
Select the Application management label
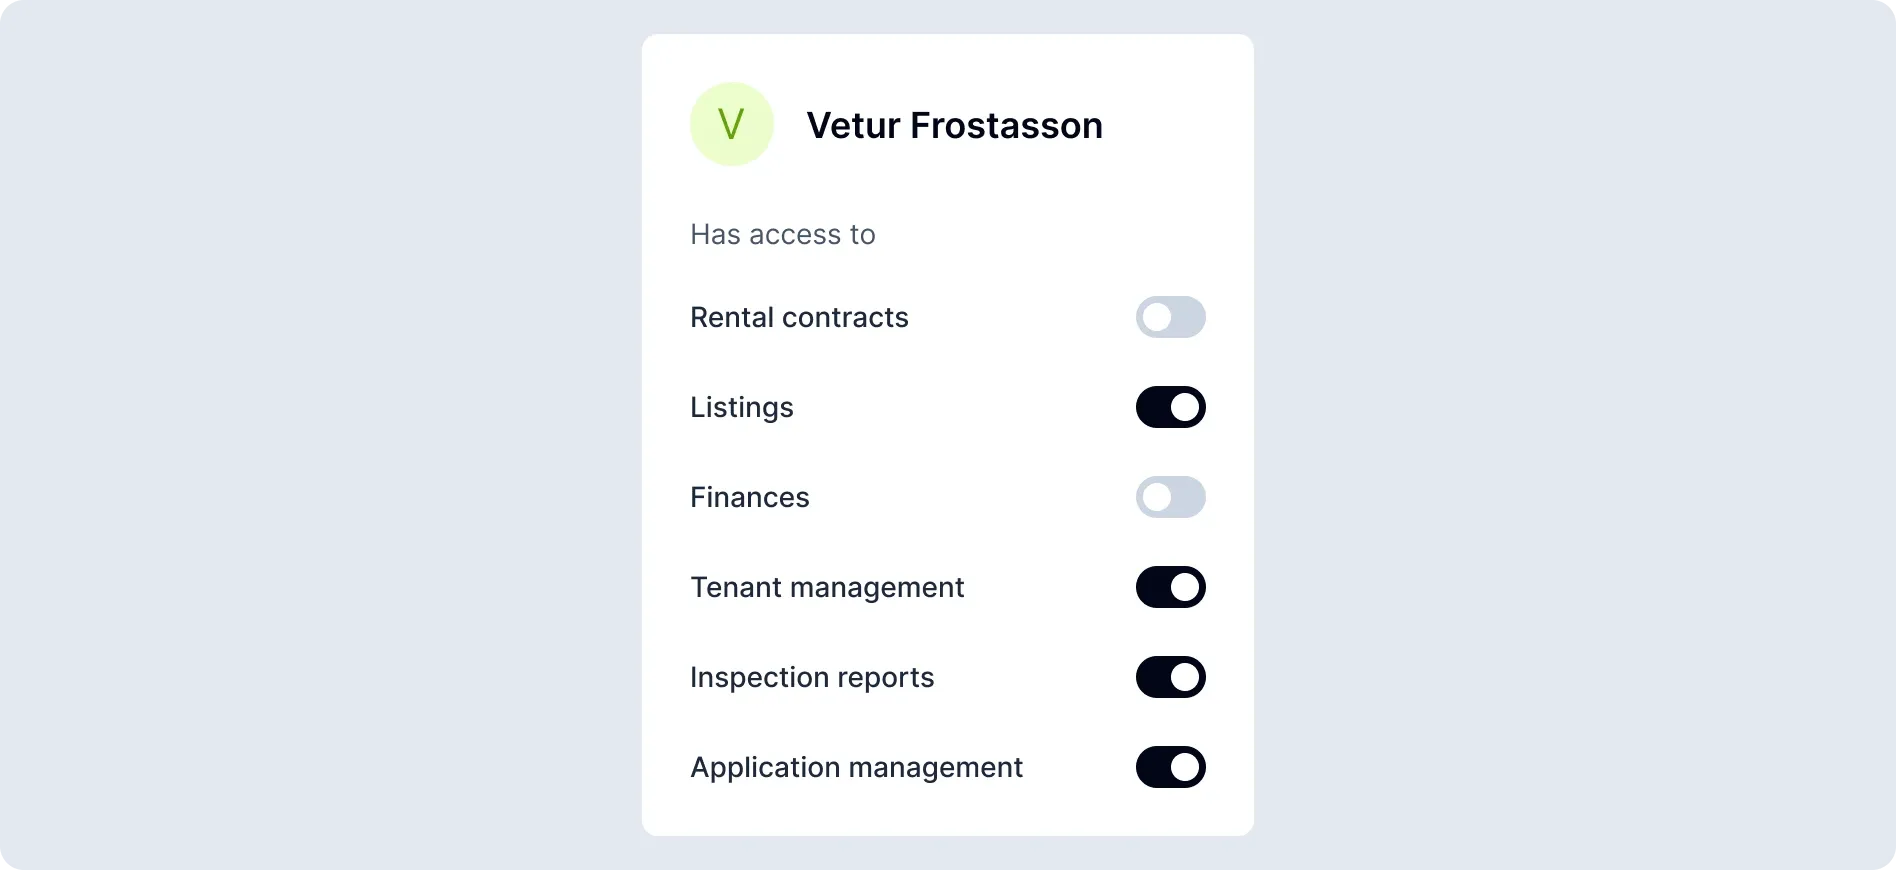pyautogui.click(x=856, y=768)
